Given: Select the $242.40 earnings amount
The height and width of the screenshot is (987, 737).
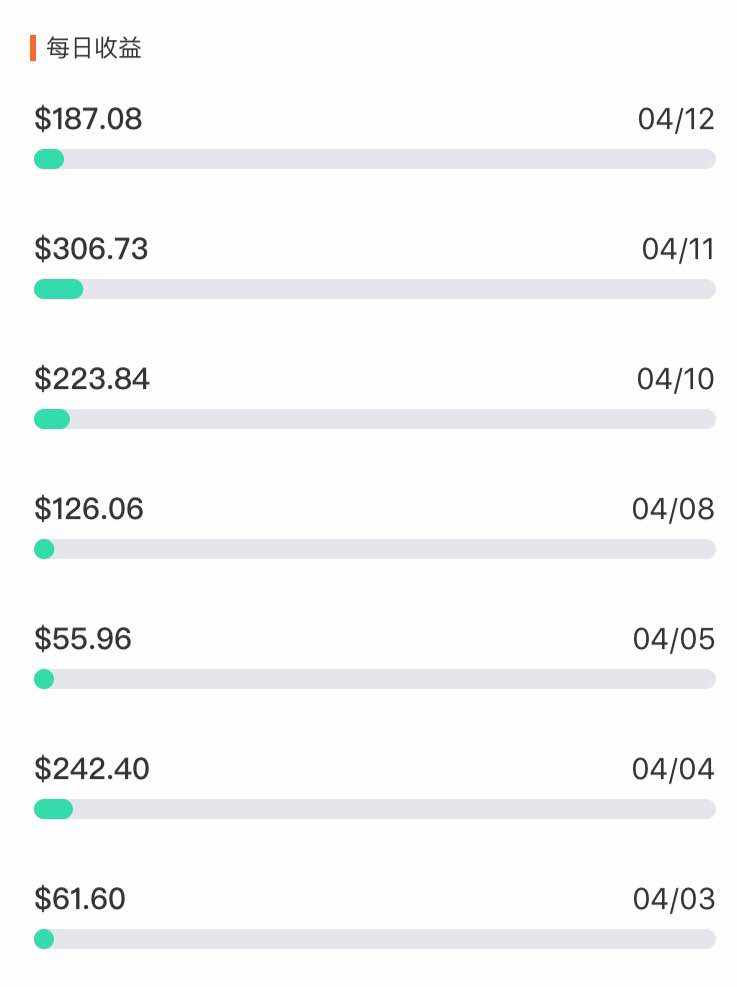Looking at the screenshot, I should coord(92,769).
